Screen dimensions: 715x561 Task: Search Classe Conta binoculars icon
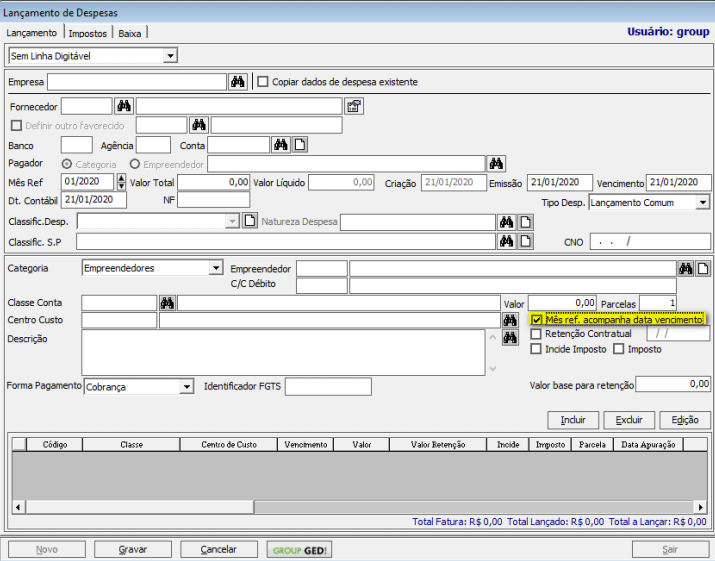(167, 303)
